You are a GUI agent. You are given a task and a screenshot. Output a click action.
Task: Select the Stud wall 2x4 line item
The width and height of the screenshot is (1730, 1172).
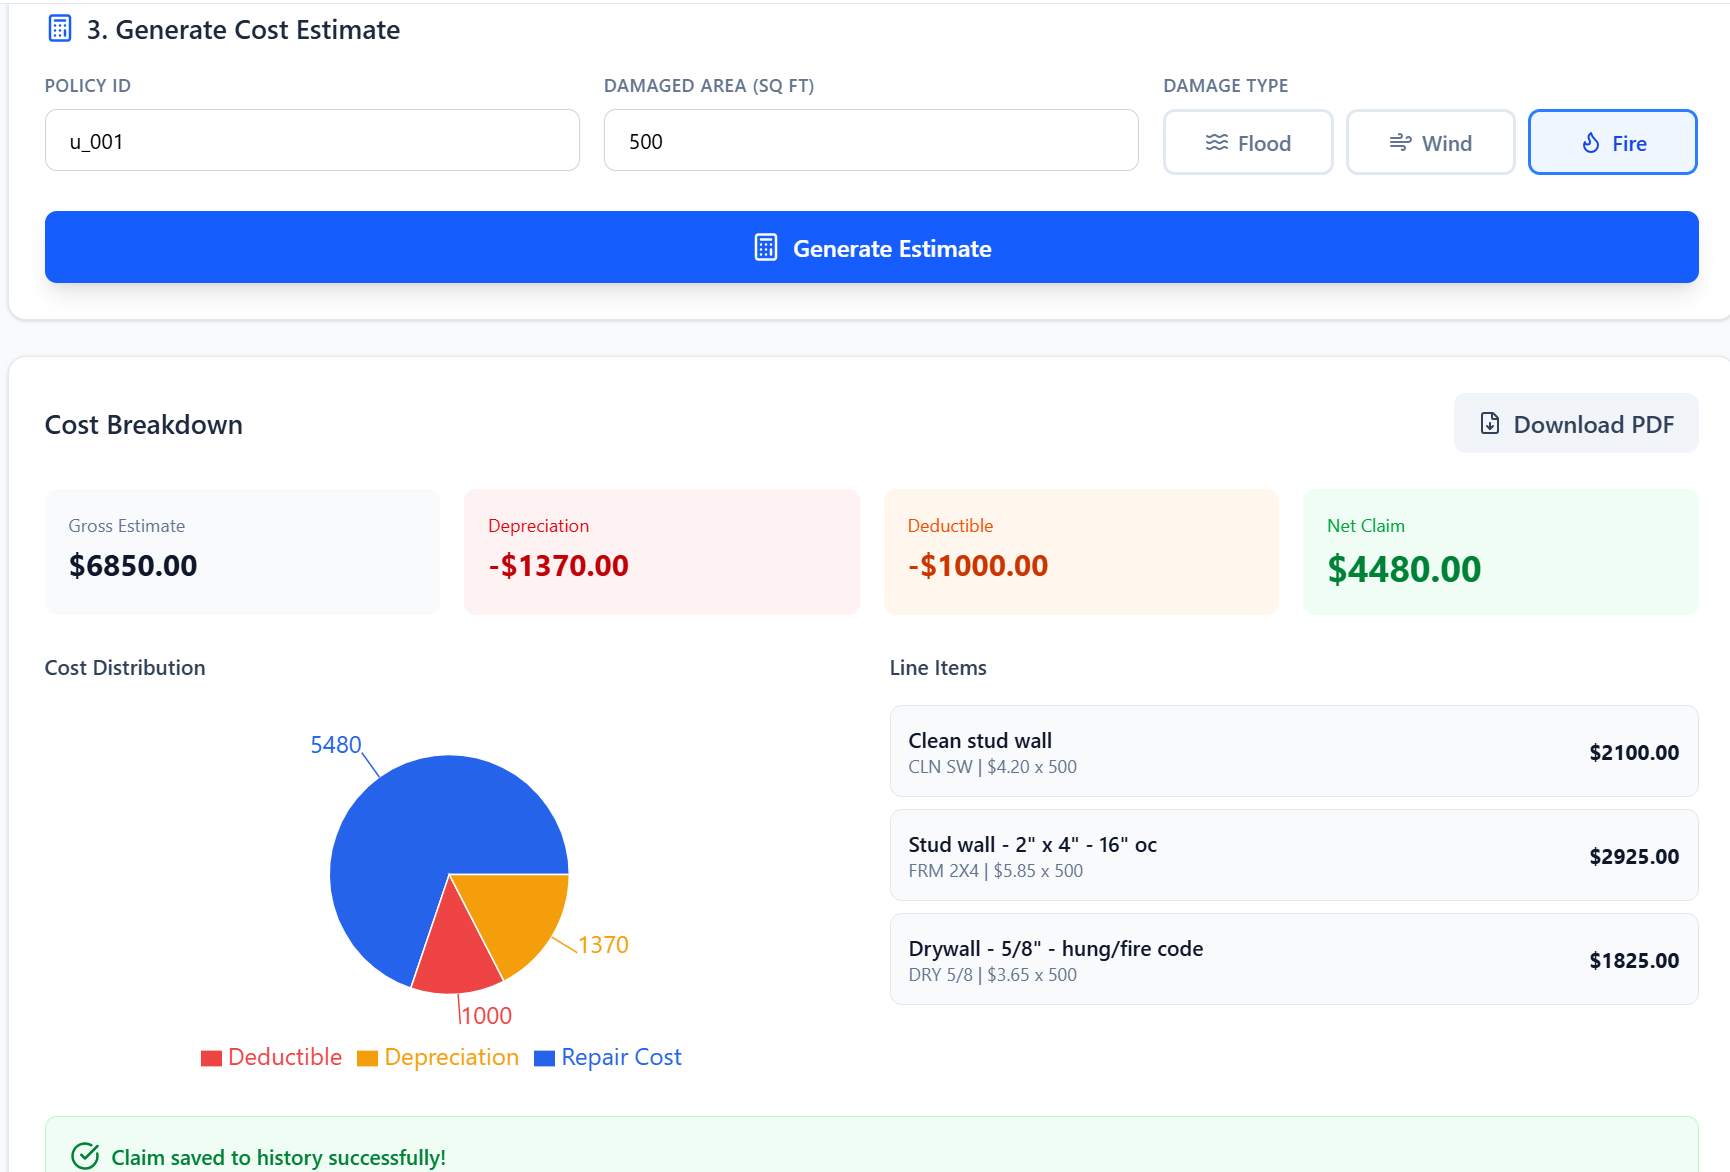1294,855
